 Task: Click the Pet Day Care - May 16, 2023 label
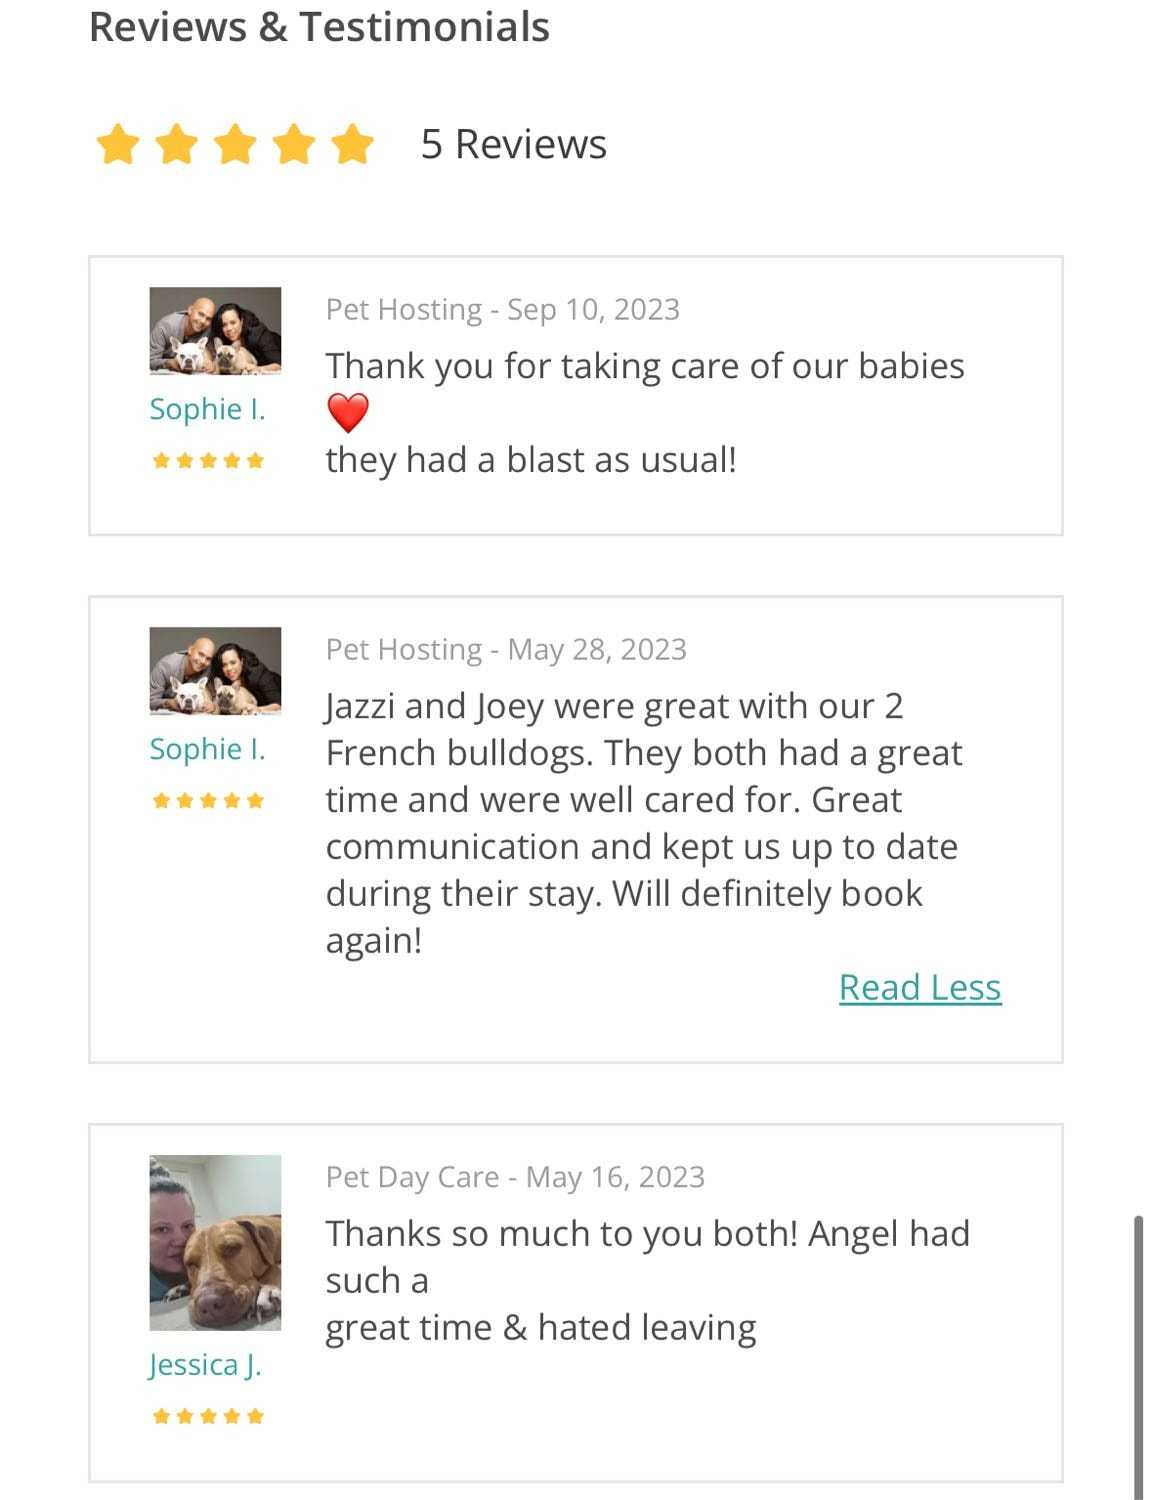tap(515, 1177)
